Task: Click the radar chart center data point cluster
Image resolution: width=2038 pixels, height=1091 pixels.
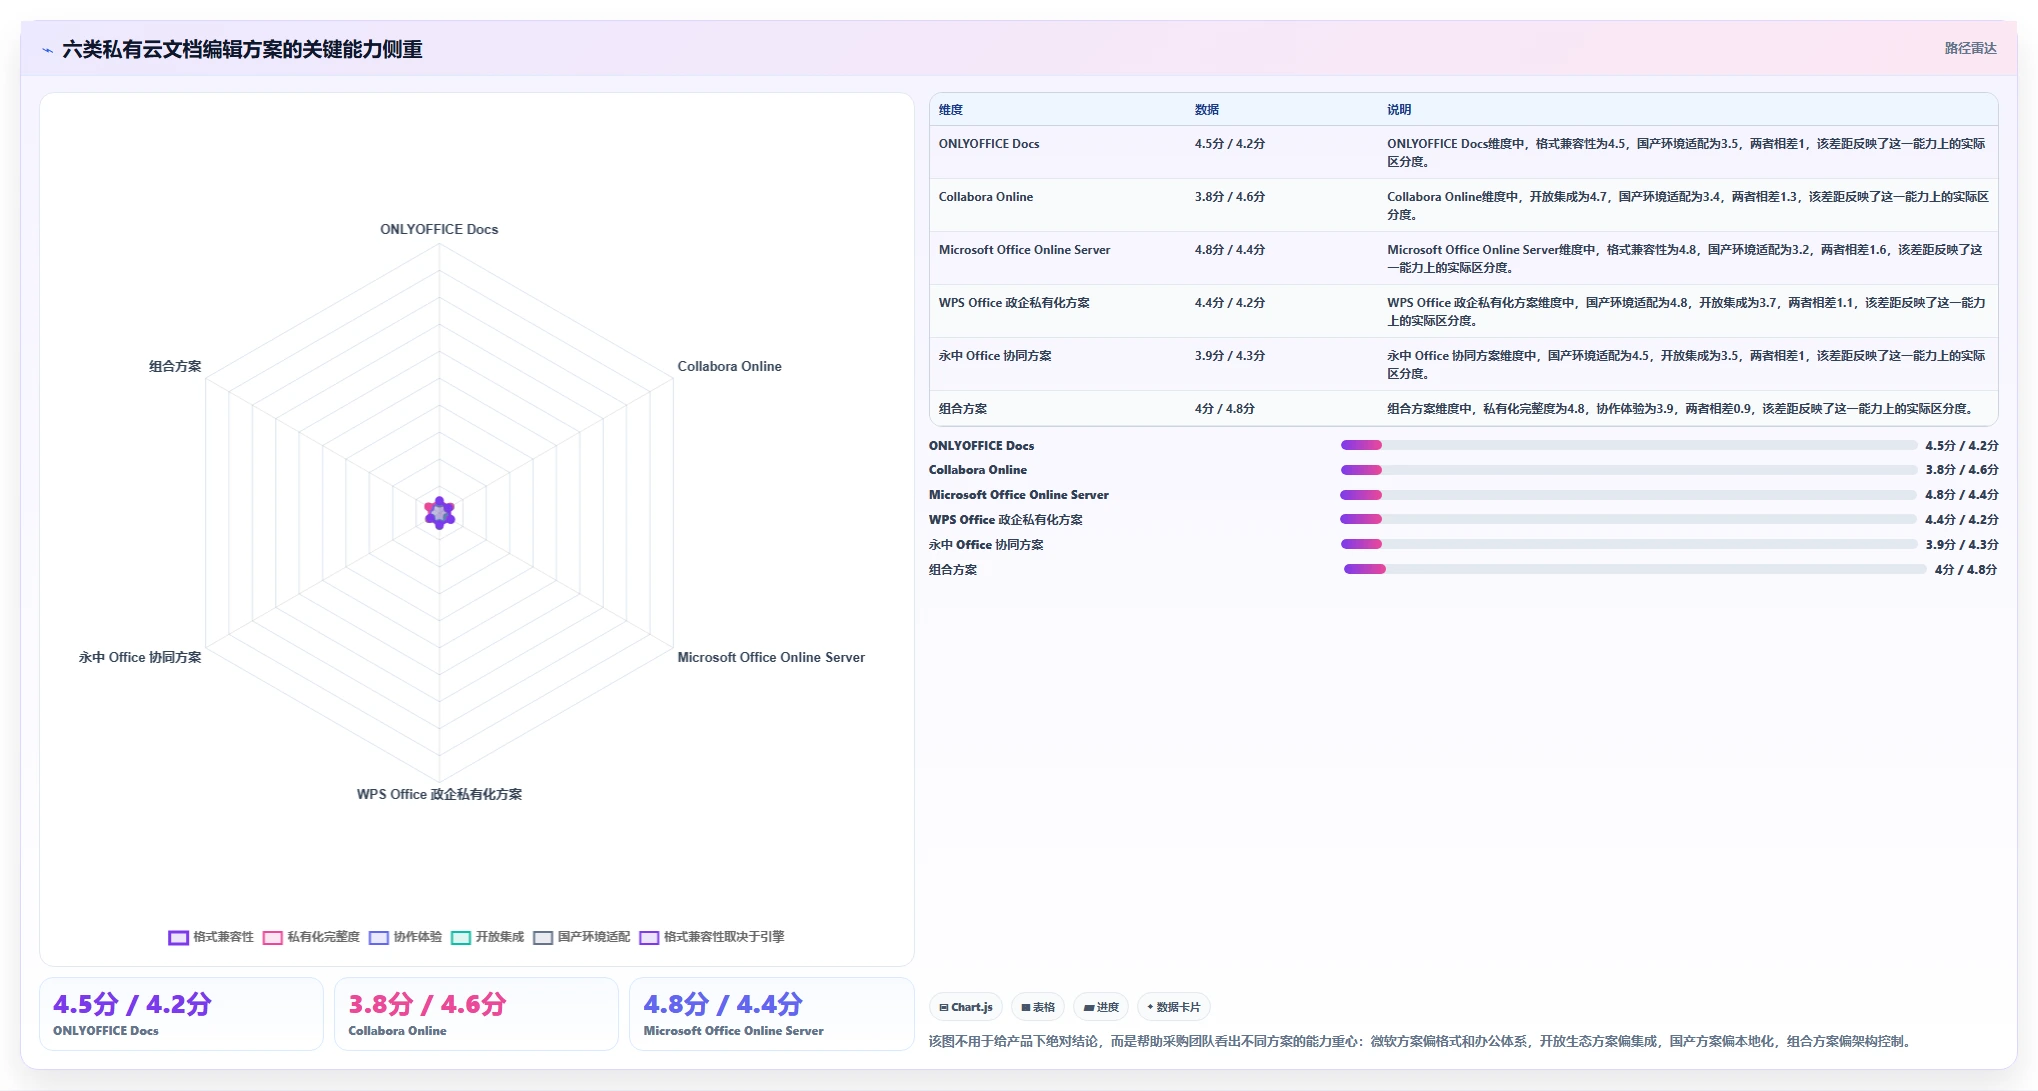Action: coord(439,513)
